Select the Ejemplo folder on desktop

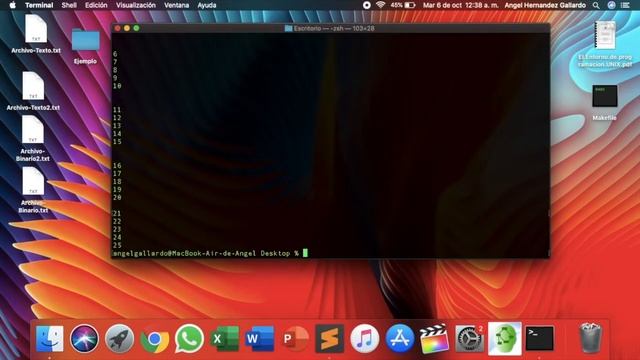click(x=85, y=46)
